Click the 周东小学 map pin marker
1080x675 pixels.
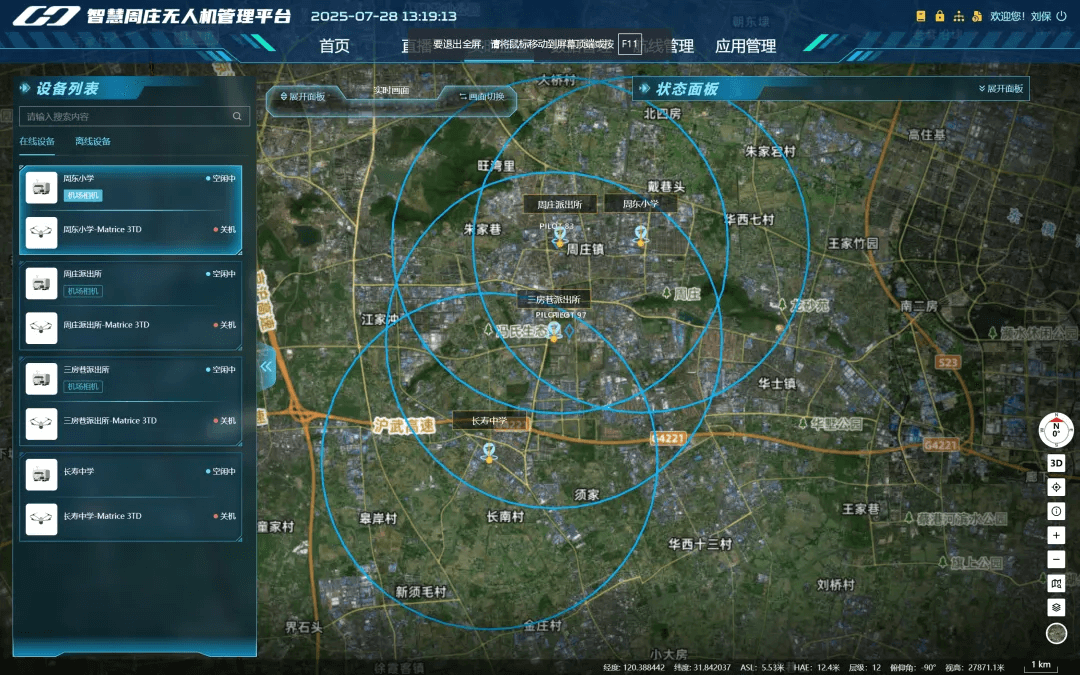point(641,236)
